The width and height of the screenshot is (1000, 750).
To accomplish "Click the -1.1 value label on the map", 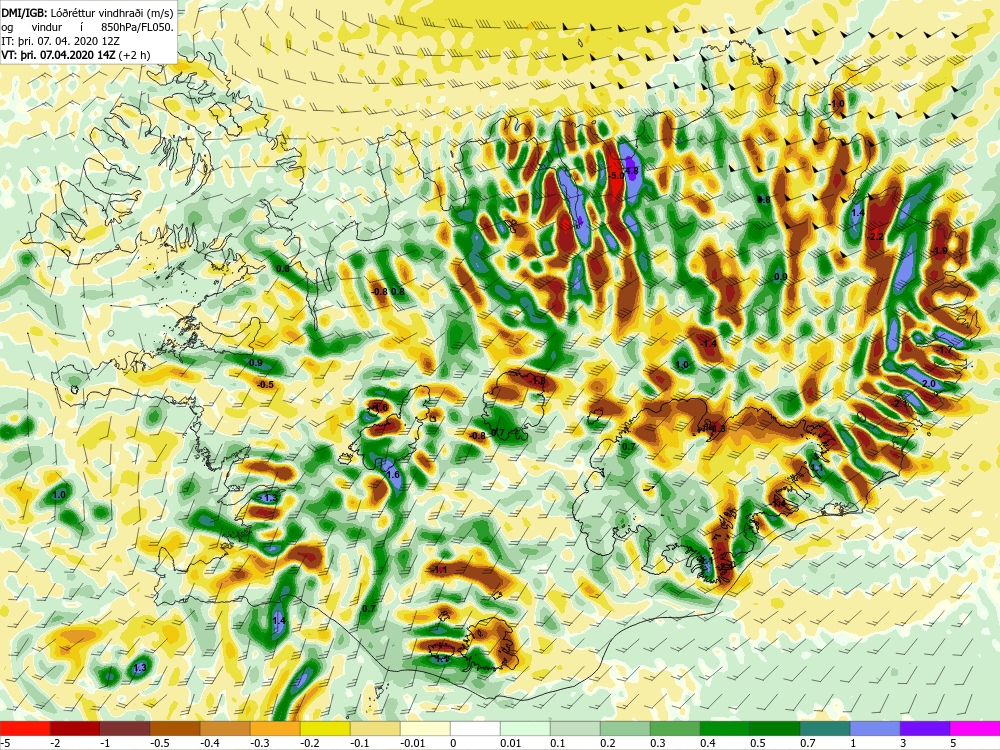I will 440,570.
